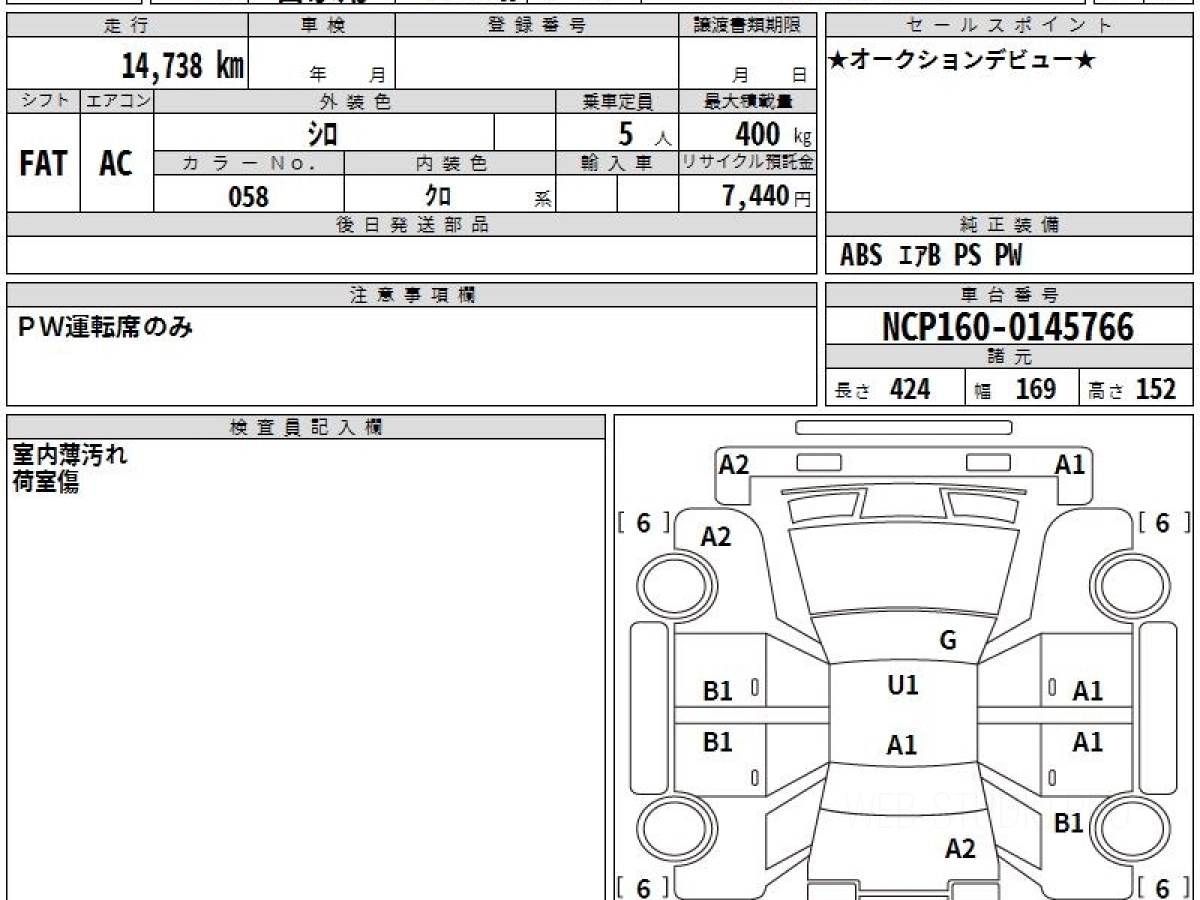
Task: Select the シフト header cell
Action: (43, 101)
